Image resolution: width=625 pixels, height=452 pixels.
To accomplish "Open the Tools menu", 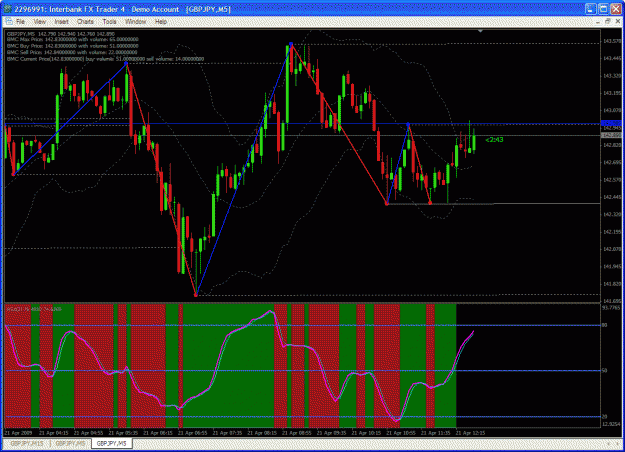I will coord(109,22).
